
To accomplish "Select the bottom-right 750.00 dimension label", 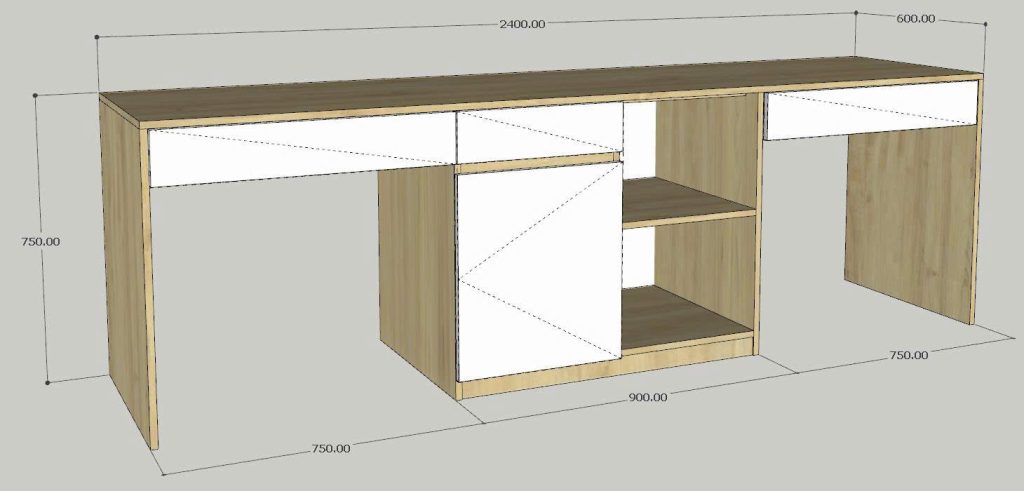I will pyautogui.click(x=907, y=355).
